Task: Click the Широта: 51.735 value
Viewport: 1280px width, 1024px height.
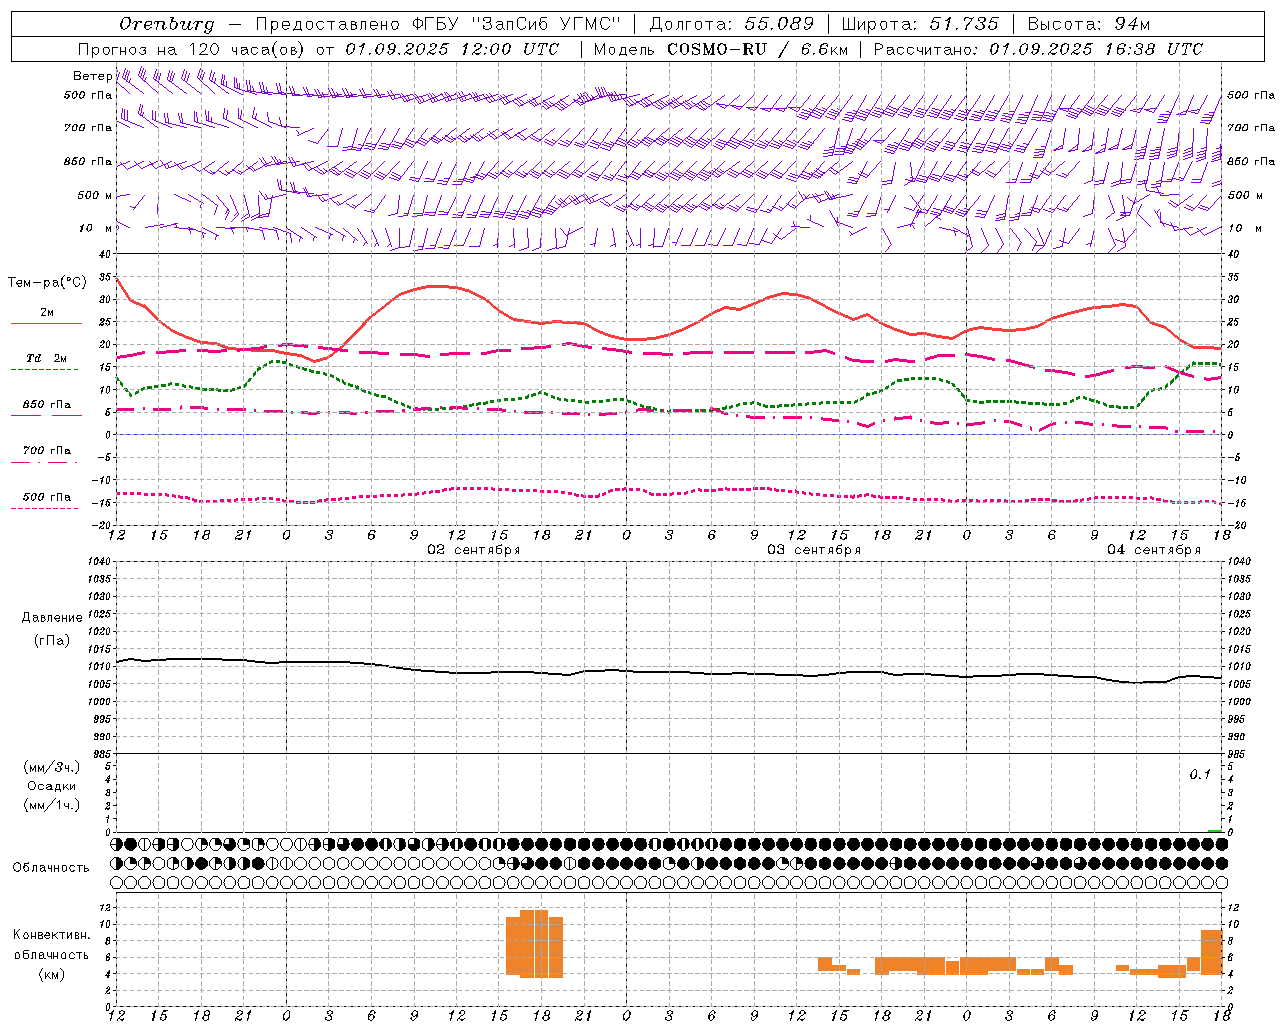Action: pyautogui.click(x=921, y=24)
